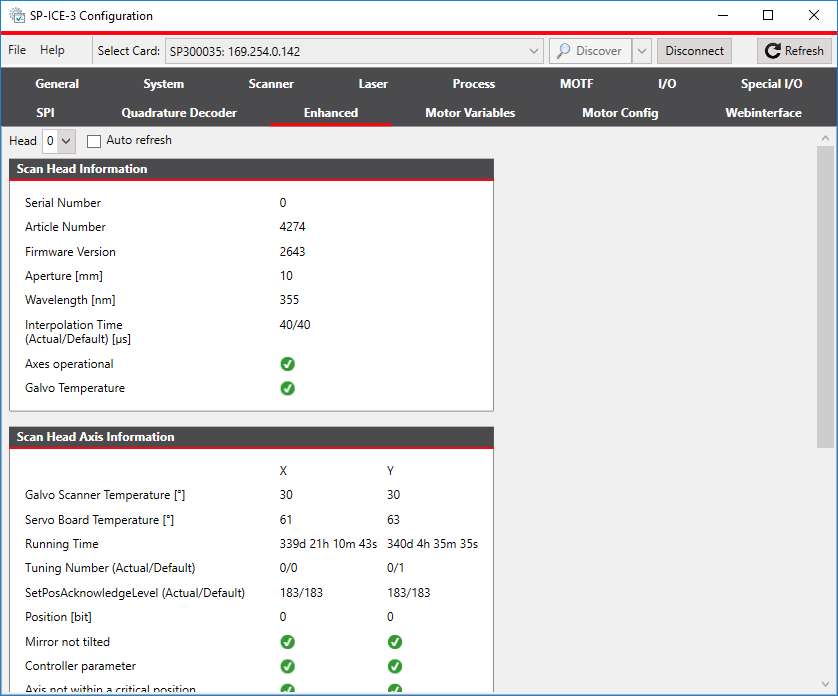Click the scrollbar down arrow
The image size is (838, 696).
[x=825, y=684]
